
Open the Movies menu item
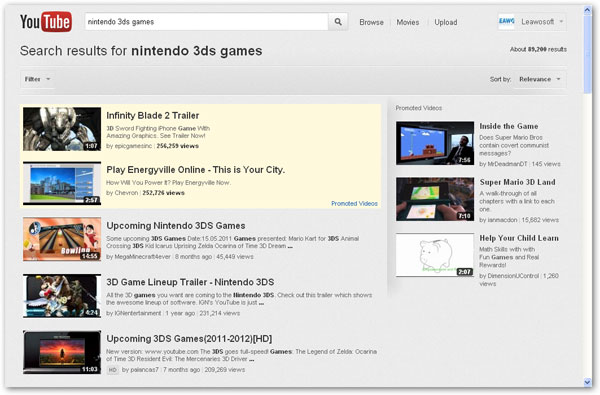point(408,22)
